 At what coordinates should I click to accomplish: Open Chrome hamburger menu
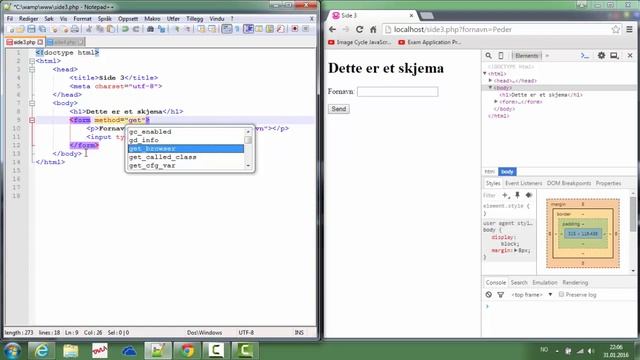(x=629, y=29)
